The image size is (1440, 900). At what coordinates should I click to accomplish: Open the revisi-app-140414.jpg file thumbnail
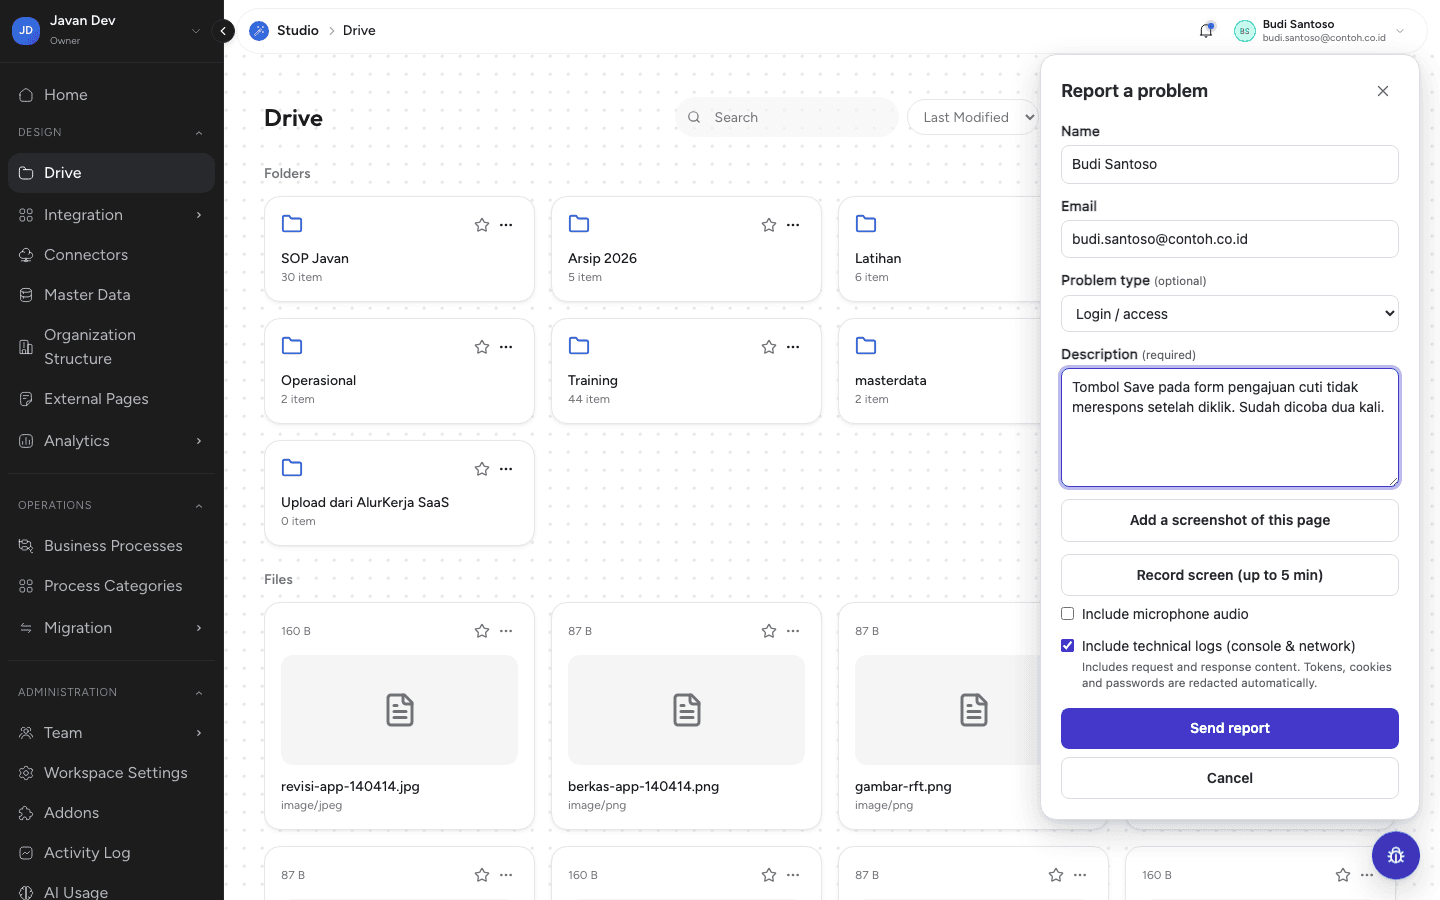point(400,710)
